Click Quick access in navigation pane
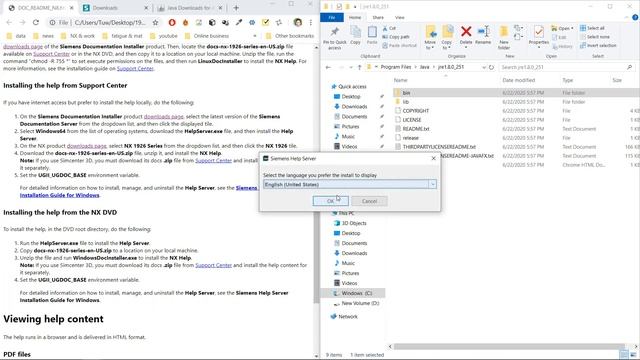640x360 pixels. [352, 87]
